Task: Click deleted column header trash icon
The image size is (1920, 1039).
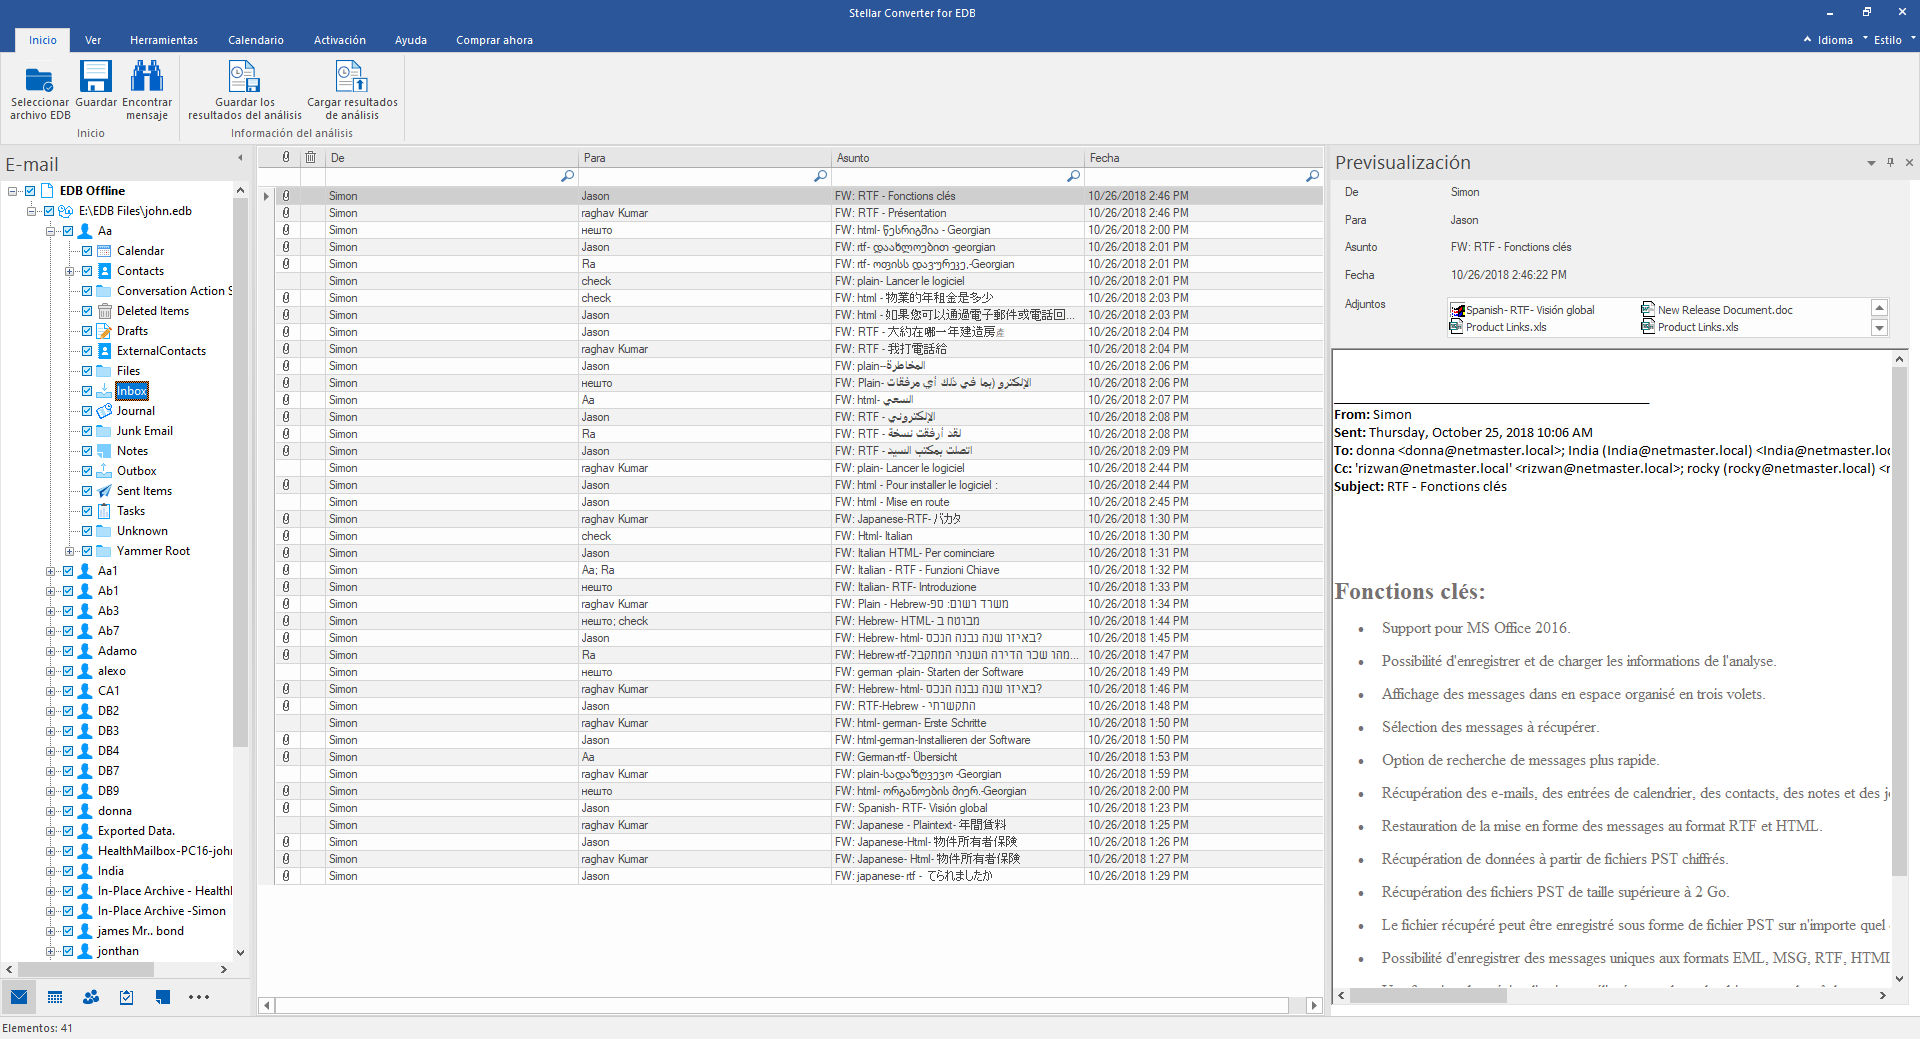Action: [x=311, y=157]
